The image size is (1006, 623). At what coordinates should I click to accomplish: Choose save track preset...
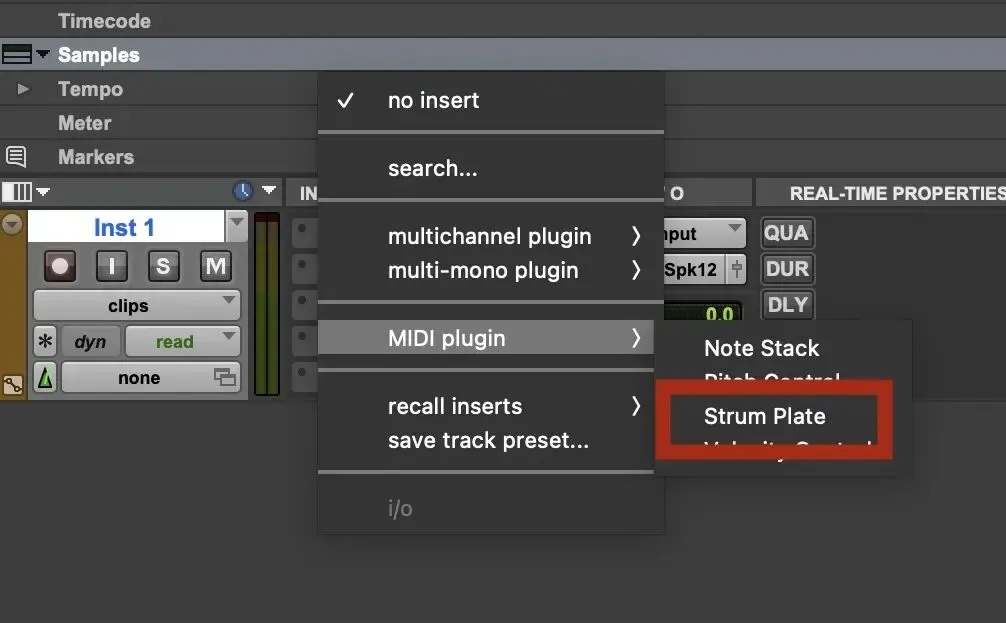click(x=486, y=440)
